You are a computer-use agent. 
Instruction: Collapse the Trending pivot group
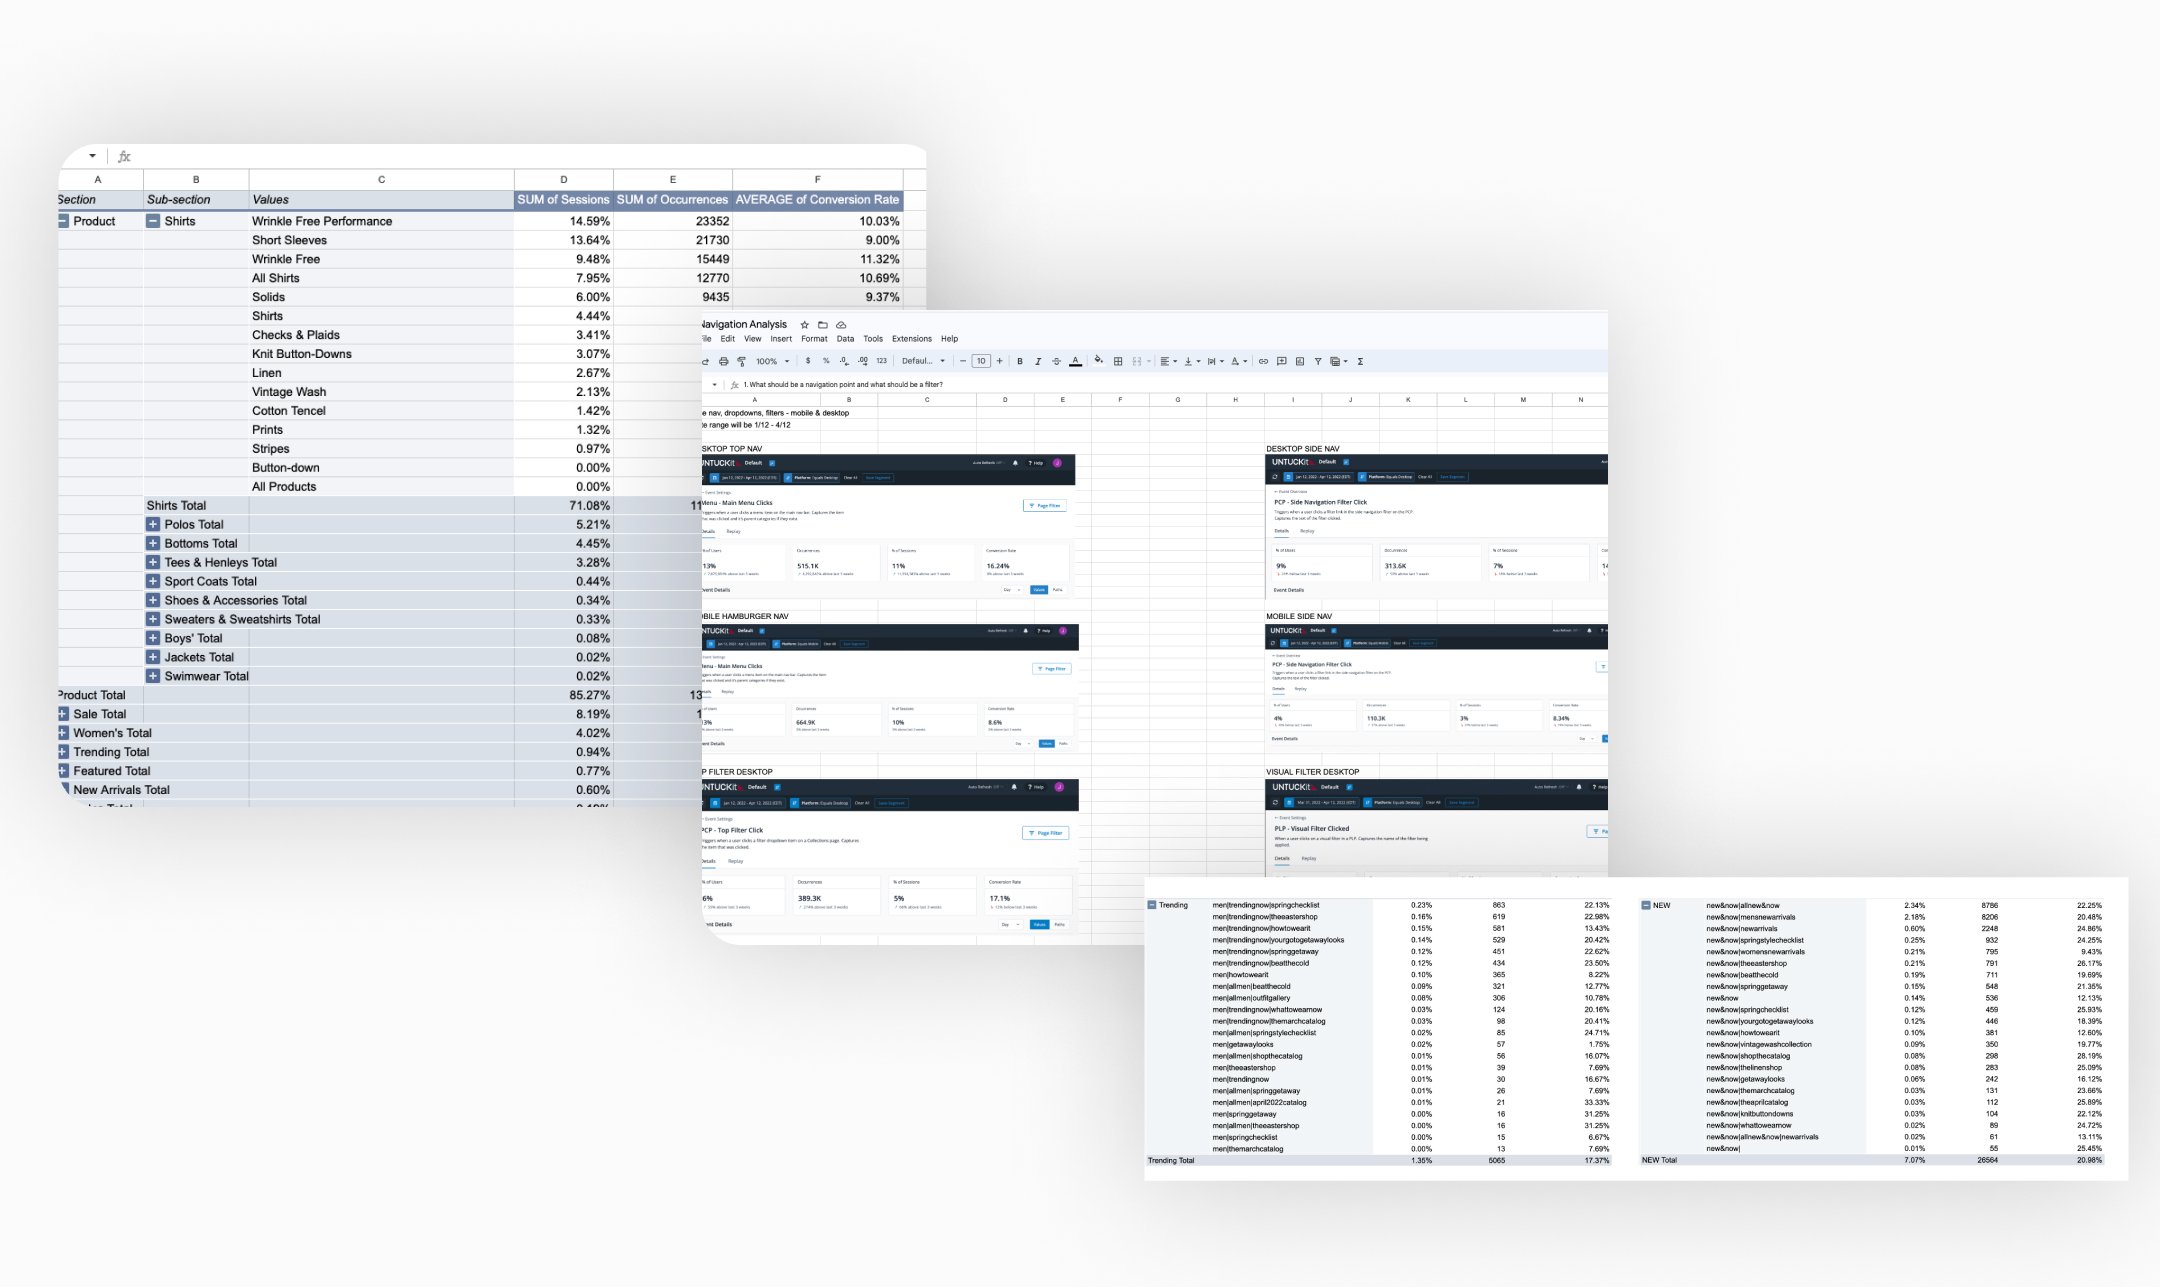pos(1151,905)
